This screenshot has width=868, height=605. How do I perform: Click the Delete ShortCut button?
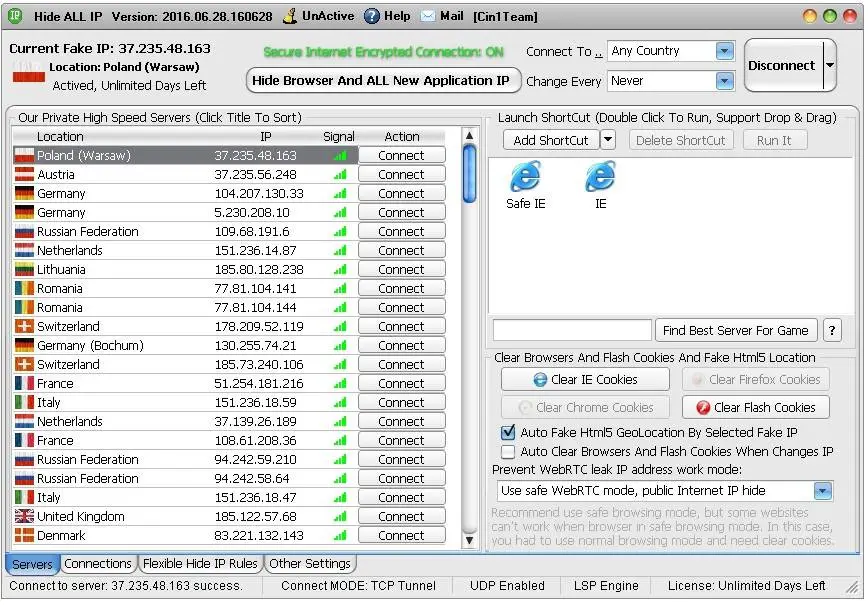point(680,140)
